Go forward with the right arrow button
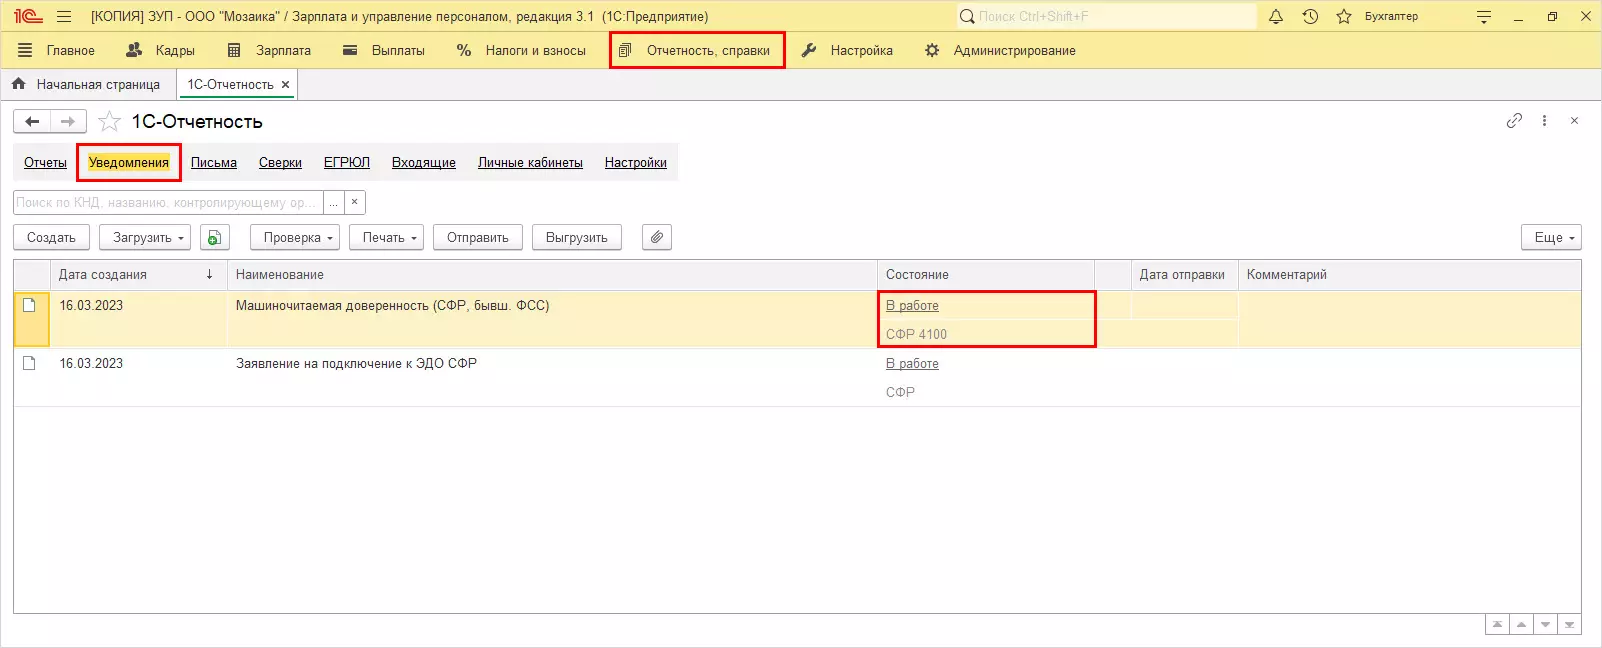 pyautogui.click(x=68, y=121)
